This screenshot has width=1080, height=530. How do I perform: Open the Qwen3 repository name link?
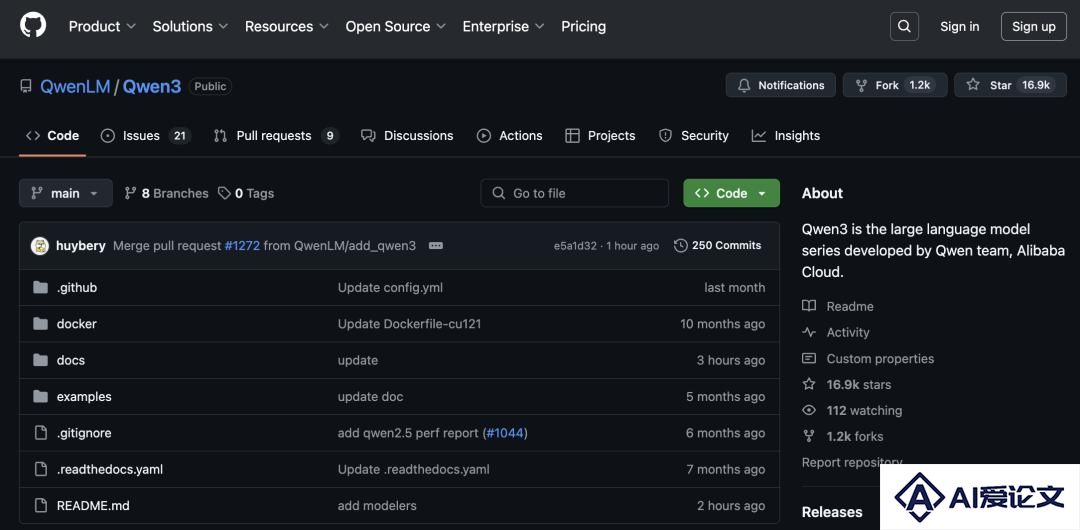152,86
